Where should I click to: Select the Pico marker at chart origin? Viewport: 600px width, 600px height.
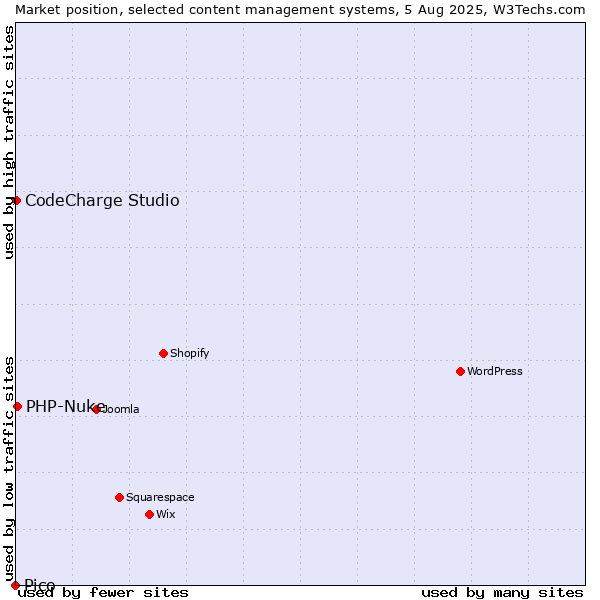point(15,585)
